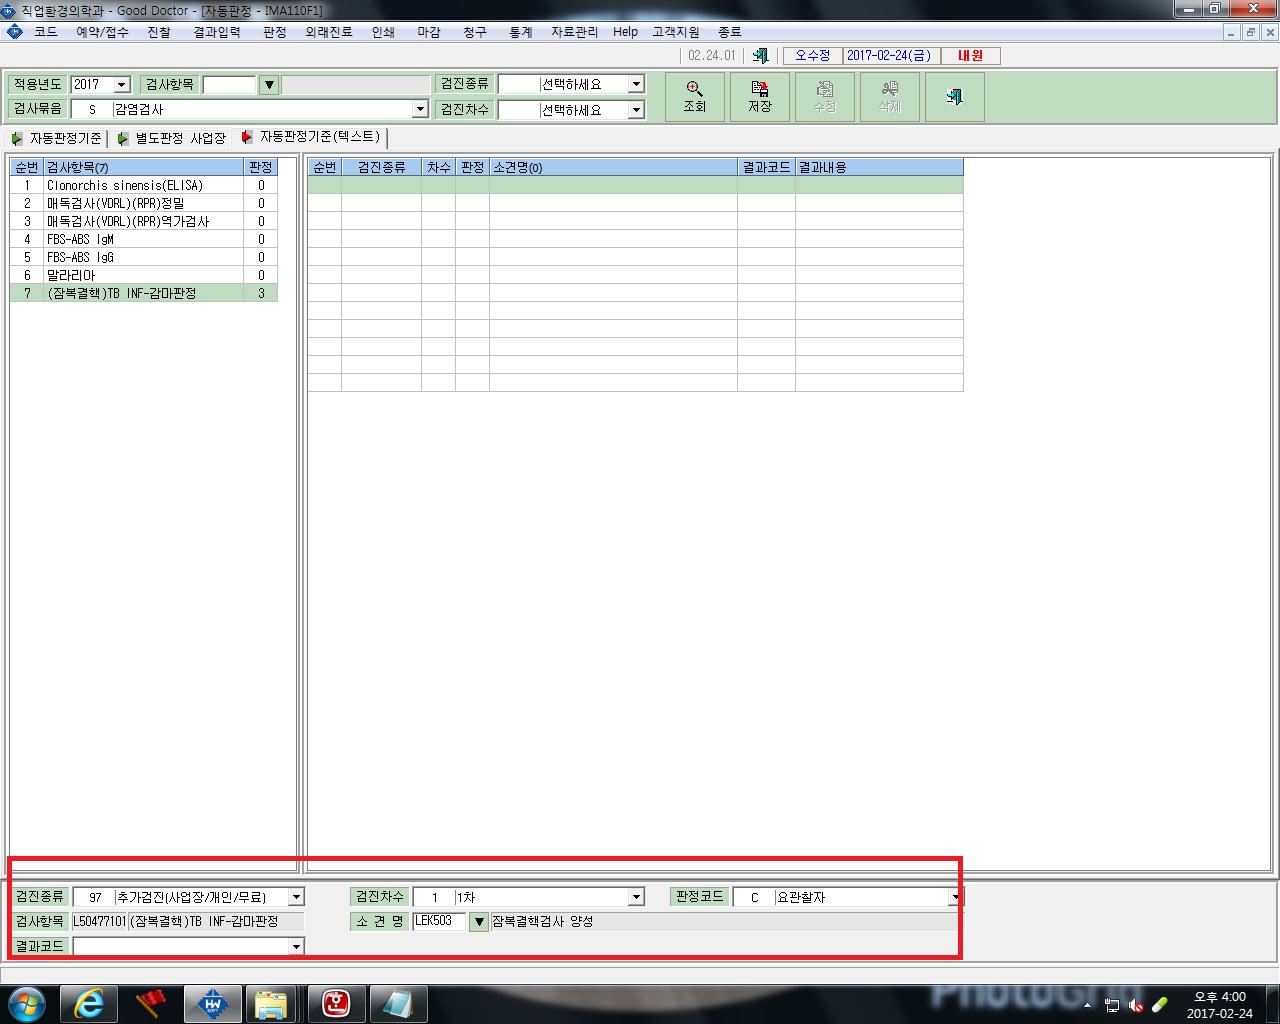Click the 저장 save icon button
This screenshot has height=1024, width=1280.
coord(760,97)
